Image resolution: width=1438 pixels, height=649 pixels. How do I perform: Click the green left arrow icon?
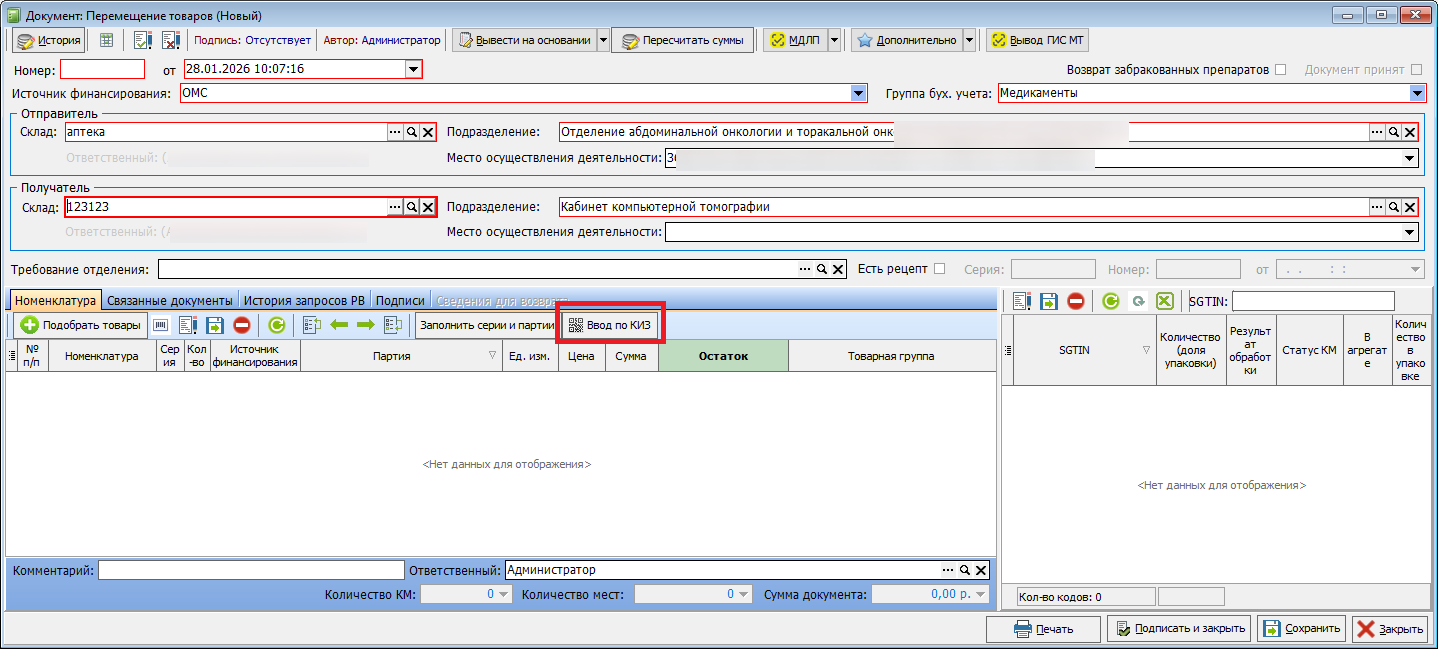(x=339, y=325)
